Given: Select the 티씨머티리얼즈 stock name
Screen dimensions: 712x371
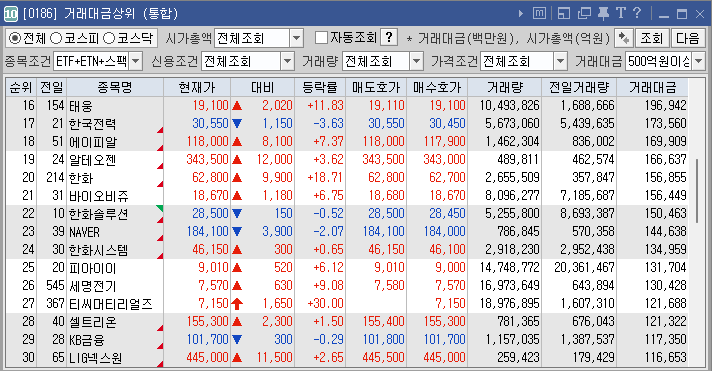Looking at the screenshot, I should click(x=110, y=304).
